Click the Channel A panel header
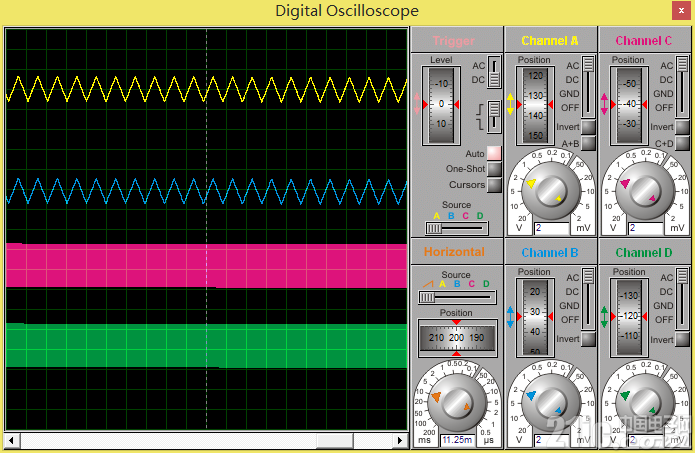Image resolution: width=695 pixels, height=453 pixels. tap(551, 41)
